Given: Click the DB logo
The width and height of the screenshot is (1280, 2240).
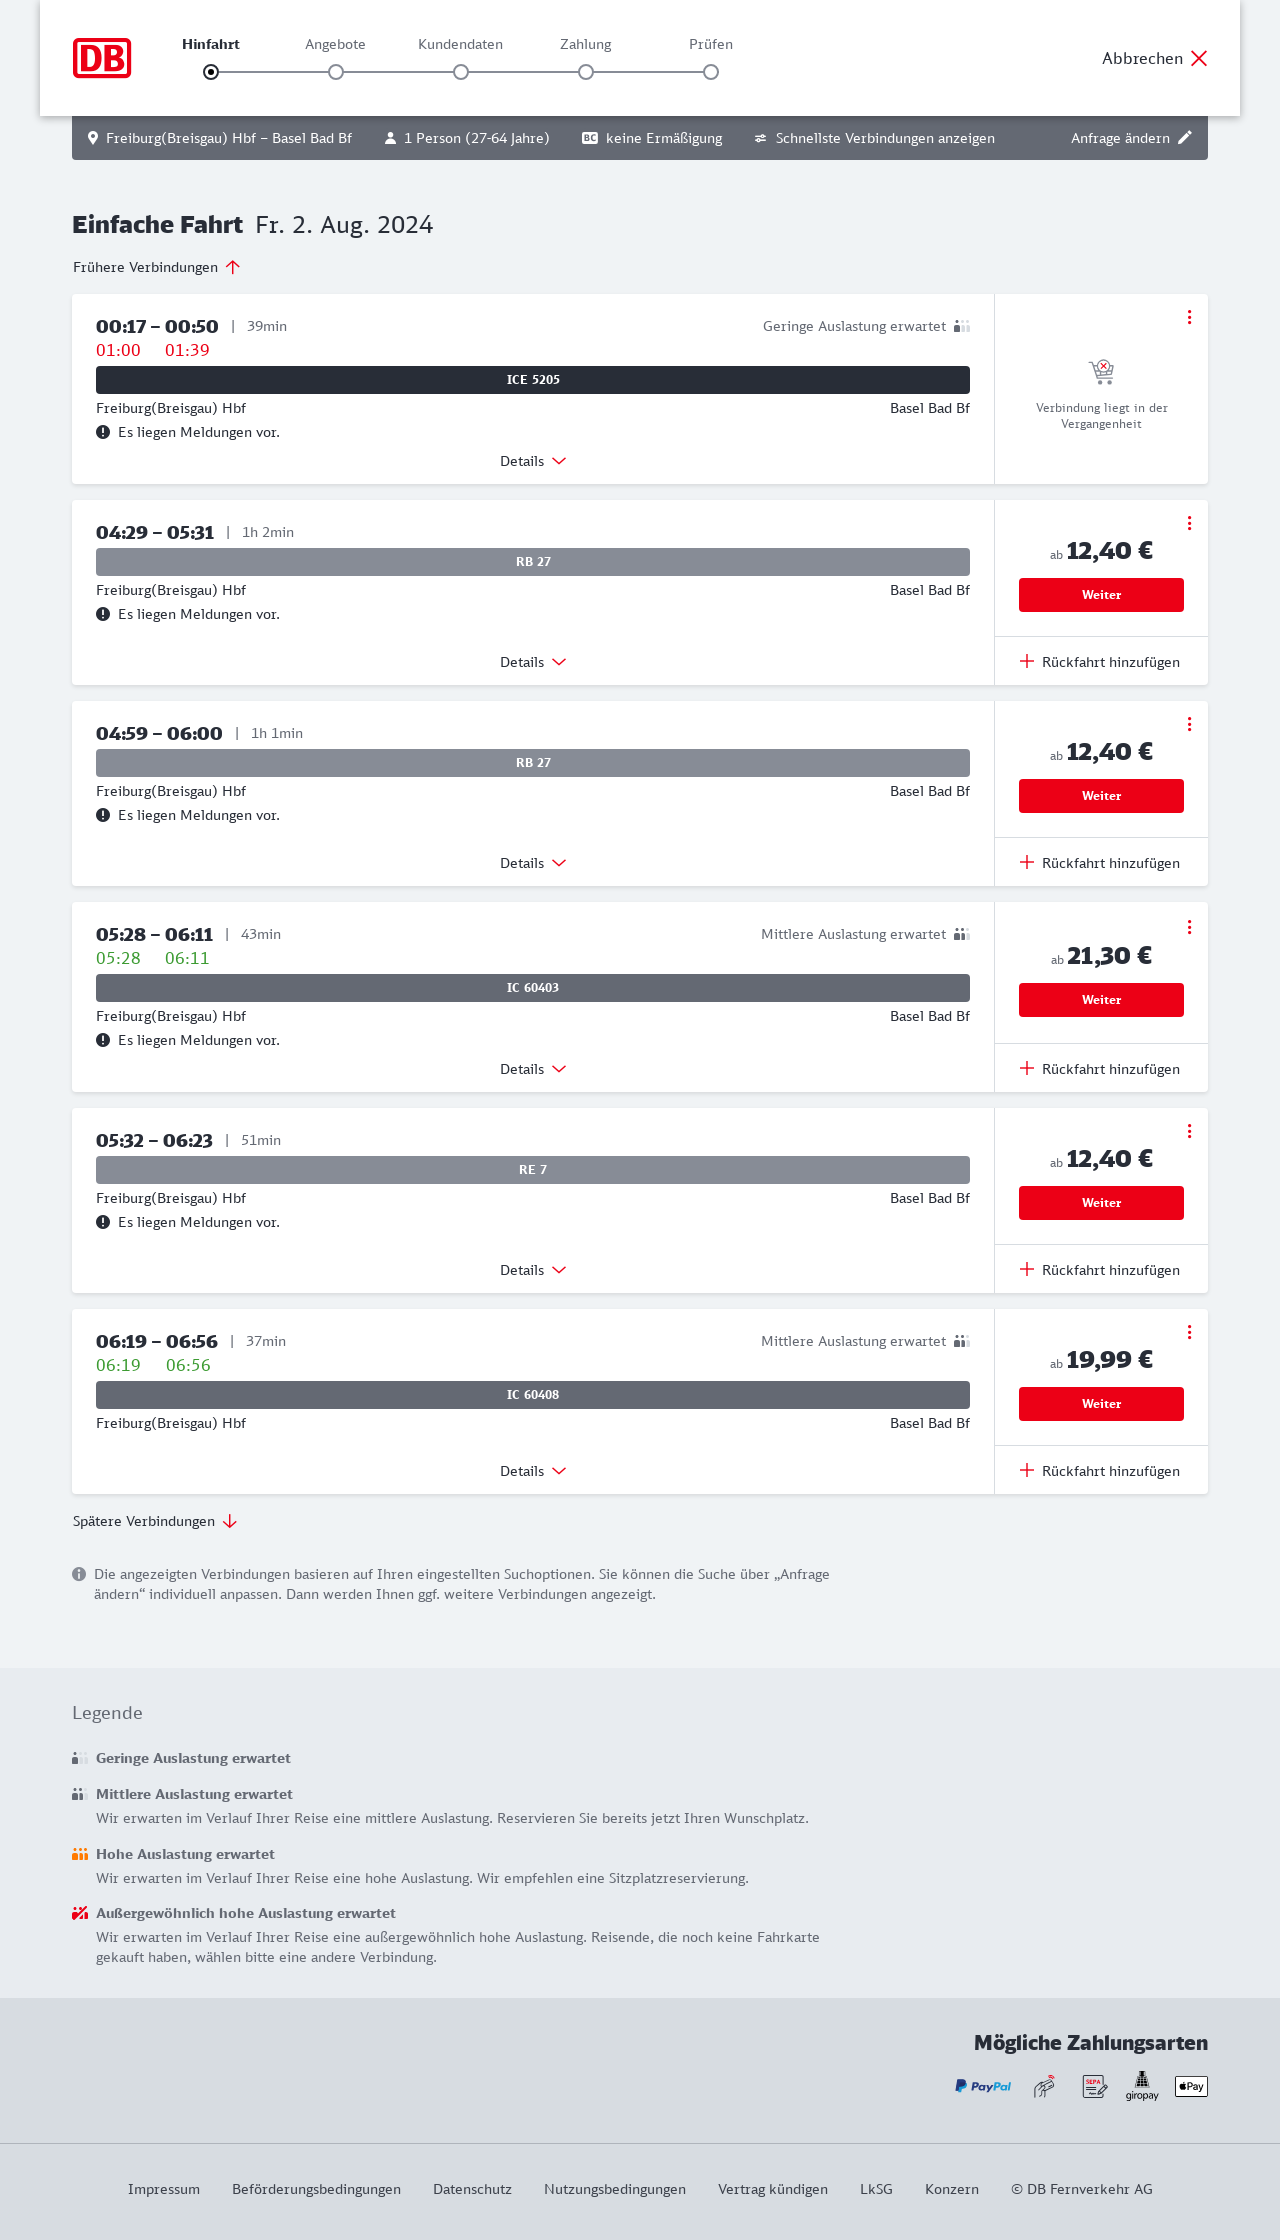Looking at the screenshot, I should 102,58.
